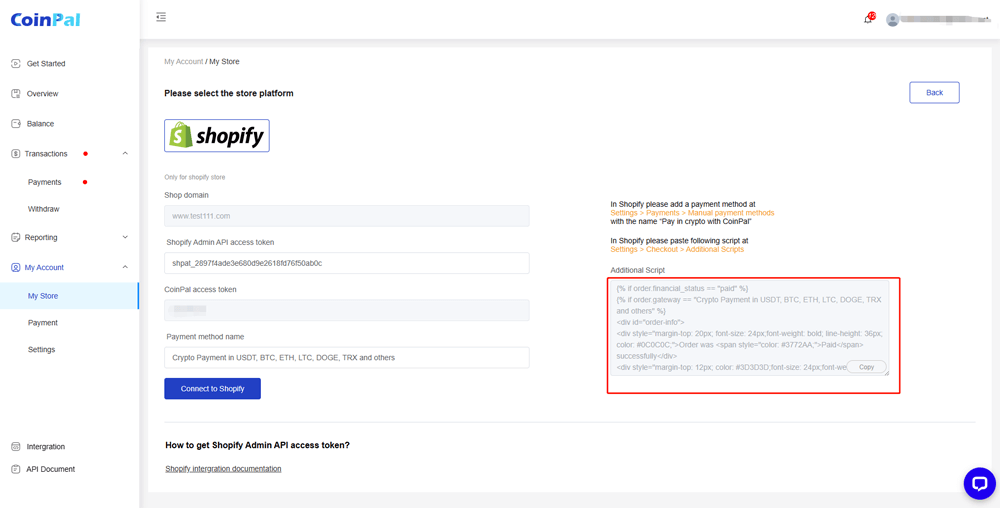Open Settings under My Account

[41, 350]
